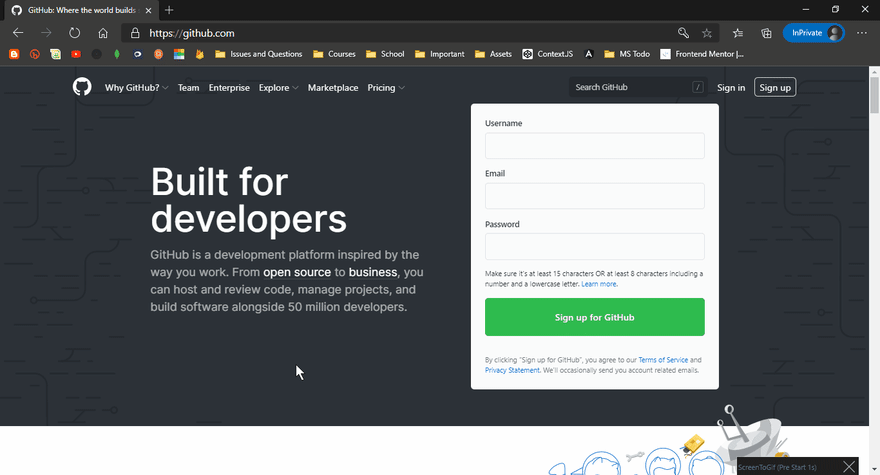Go back using the browser back arrow

(x=18, y=33)
